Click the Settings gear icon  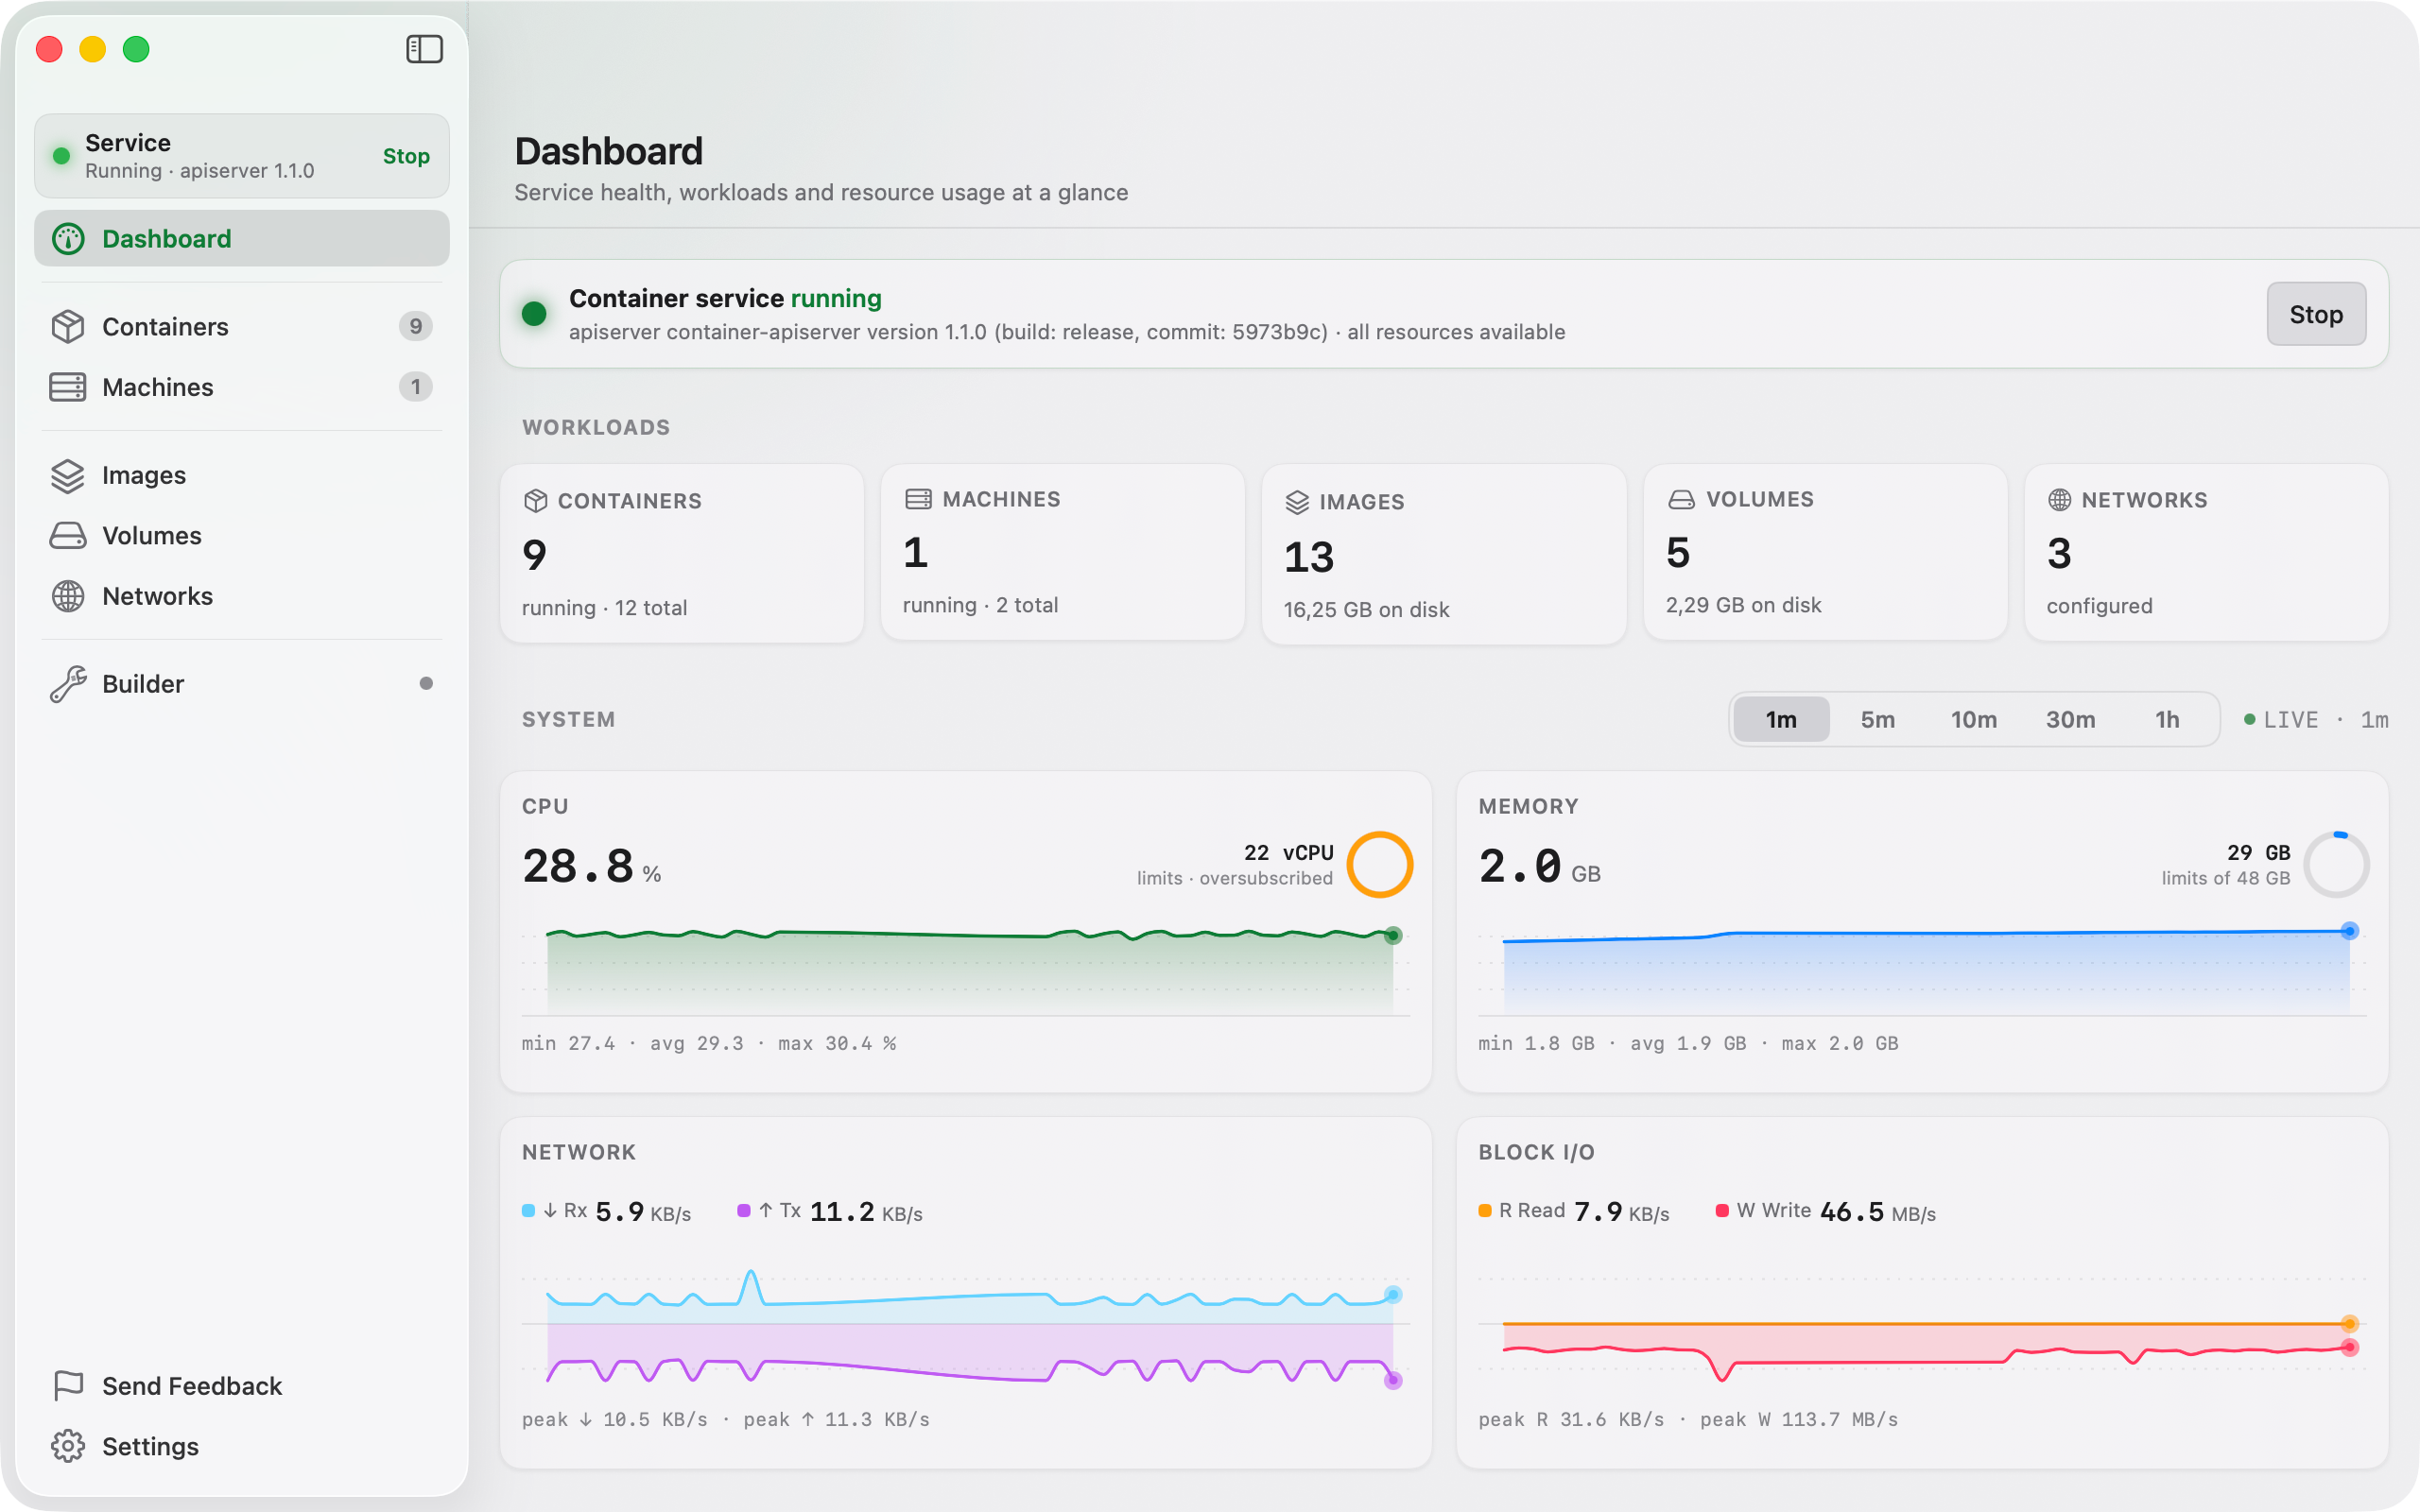click(x=68, y=1446)
